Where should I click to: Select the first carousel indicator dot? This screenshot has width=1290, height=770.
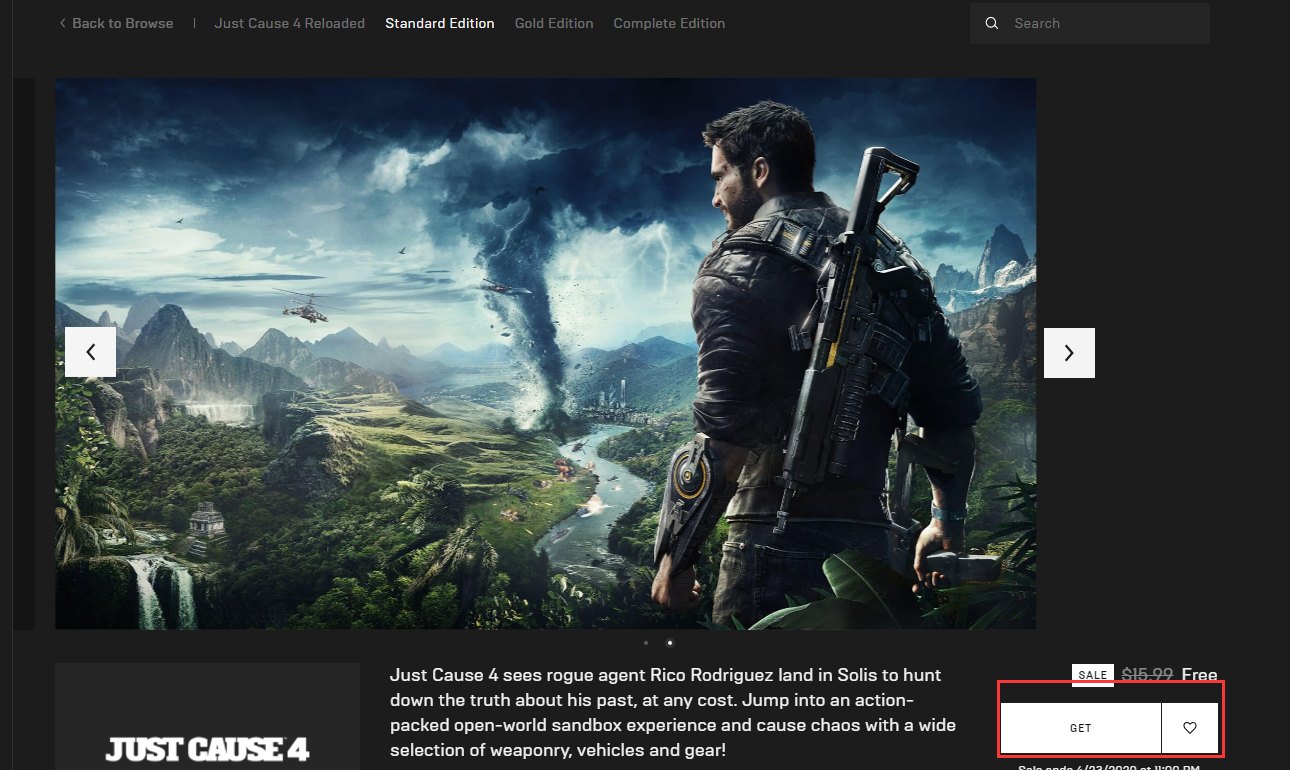[x=646, y=643]
